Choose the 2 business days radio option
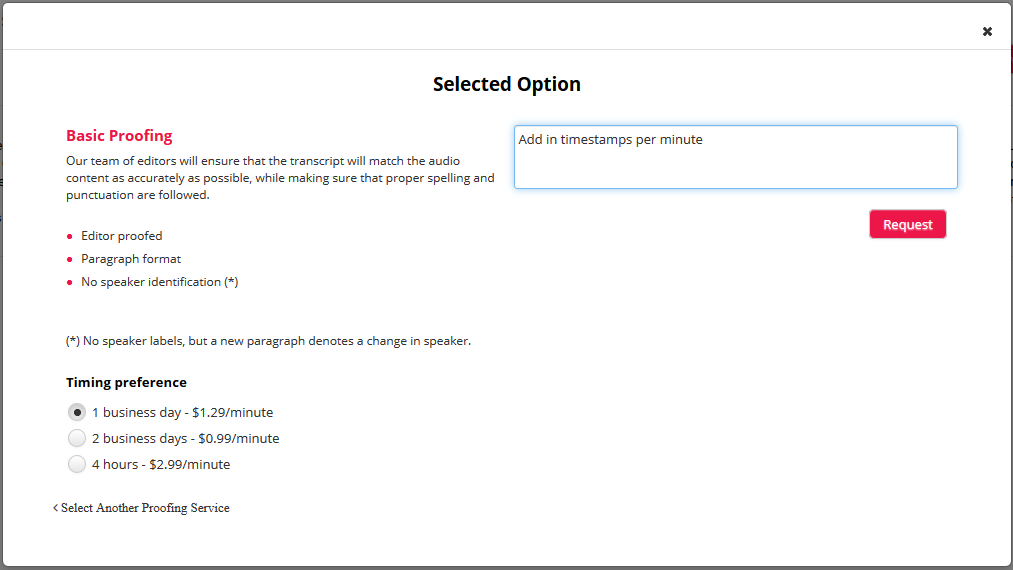 tap(77, 438)
